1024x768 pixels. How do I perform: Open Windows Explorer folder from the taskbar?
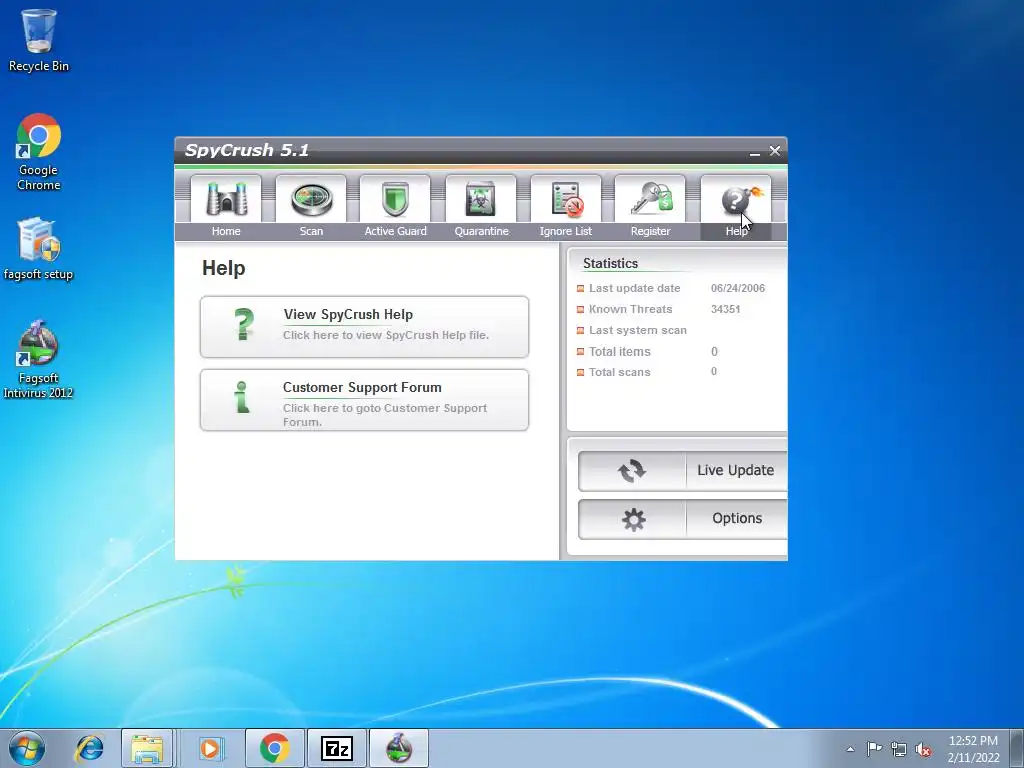[x=147, y=748]
